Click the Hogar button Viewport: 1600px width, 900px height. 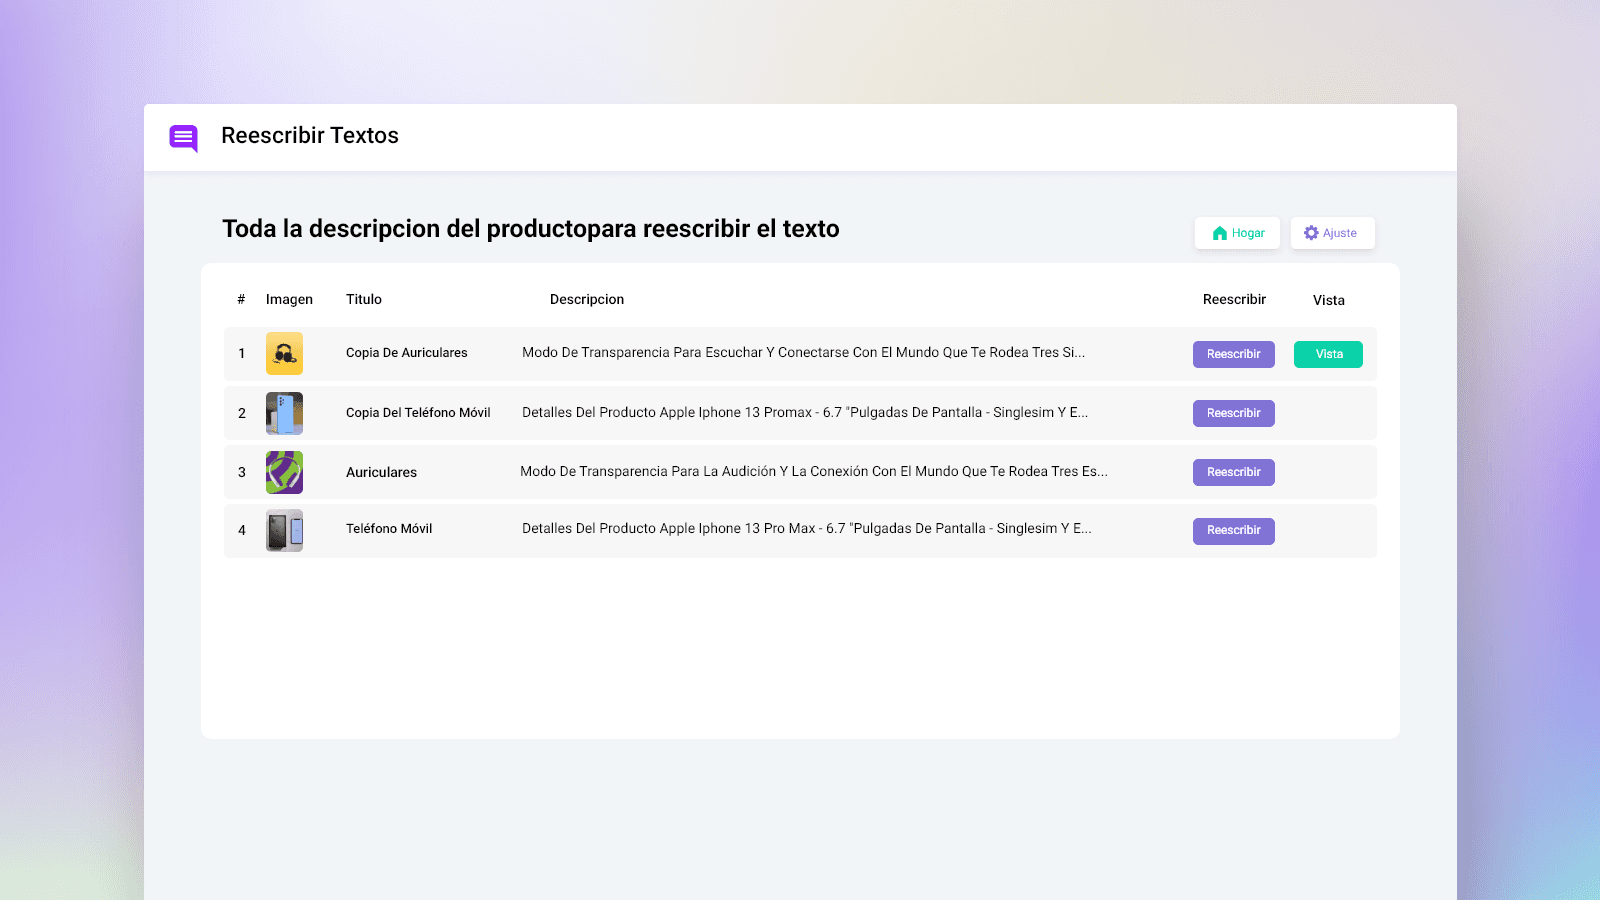pyautogui.click(x=1237, y=232)
